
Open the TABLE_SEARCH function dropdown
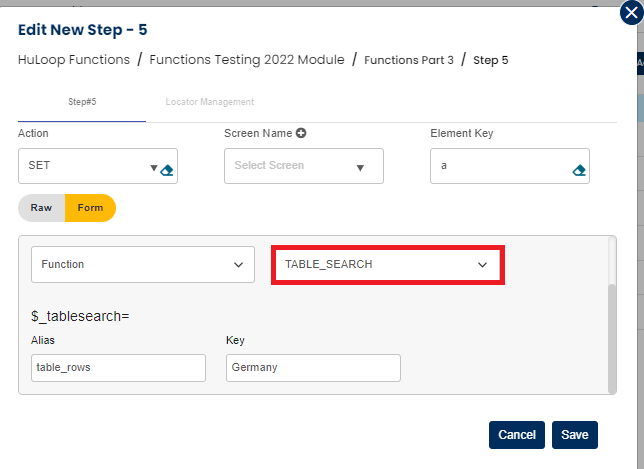386,265
